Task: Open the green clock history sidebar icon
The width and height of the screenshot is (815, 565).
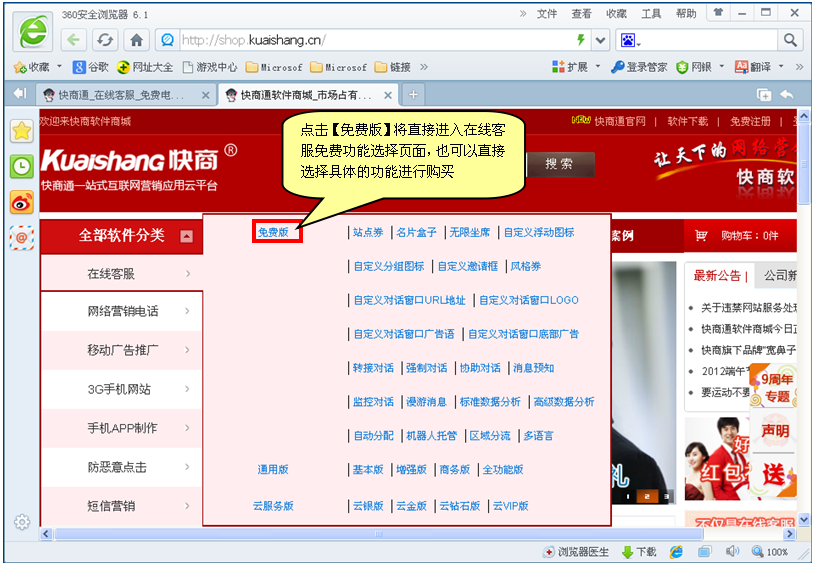Action: [21, 166]
